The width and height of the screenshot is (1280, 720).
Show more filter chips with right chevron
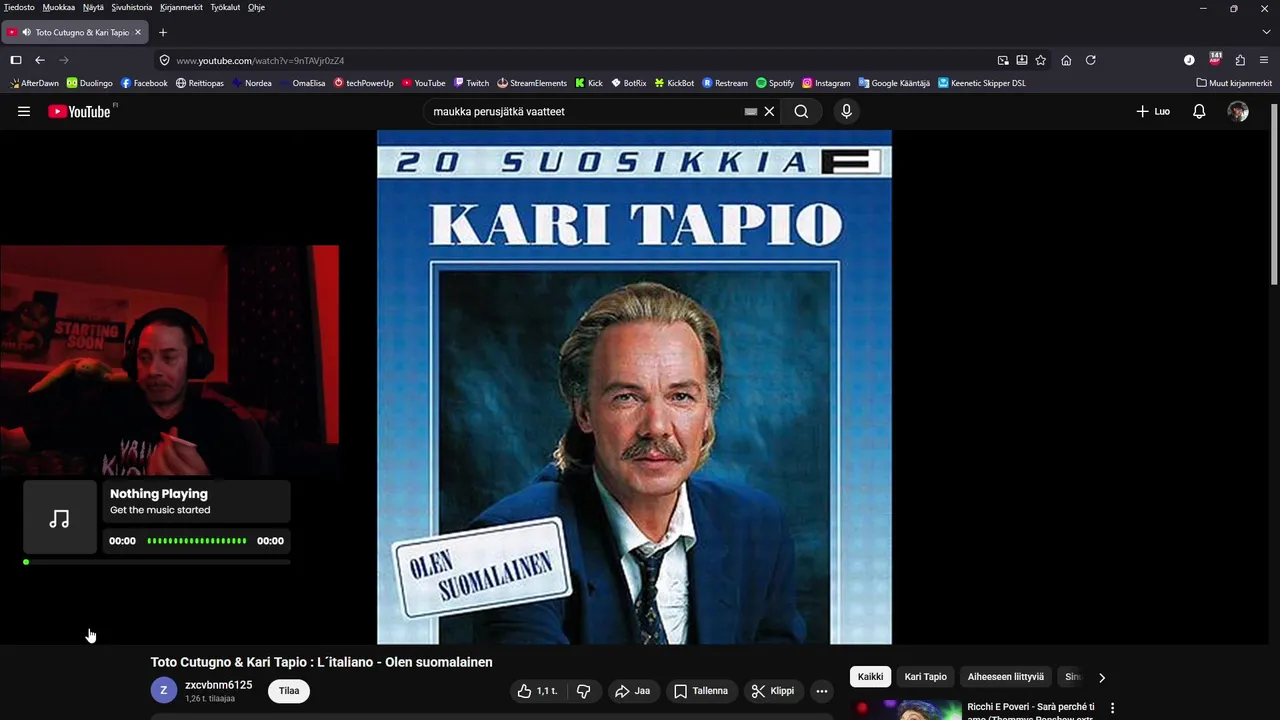(x=1102, y=678)
